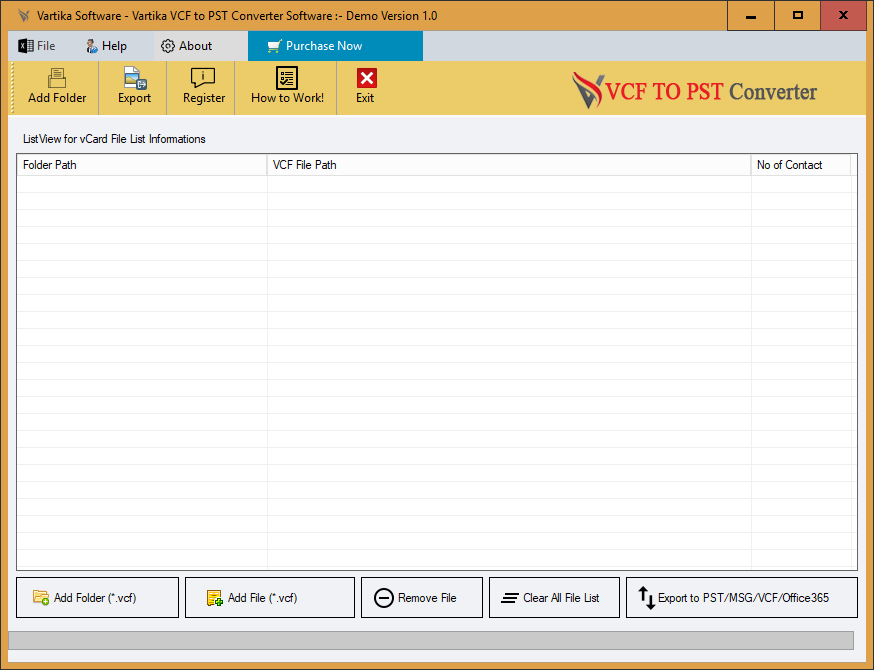Click the Clear All File List button
874x670 pixels.
pyautogui.click(x=554, y=598)
